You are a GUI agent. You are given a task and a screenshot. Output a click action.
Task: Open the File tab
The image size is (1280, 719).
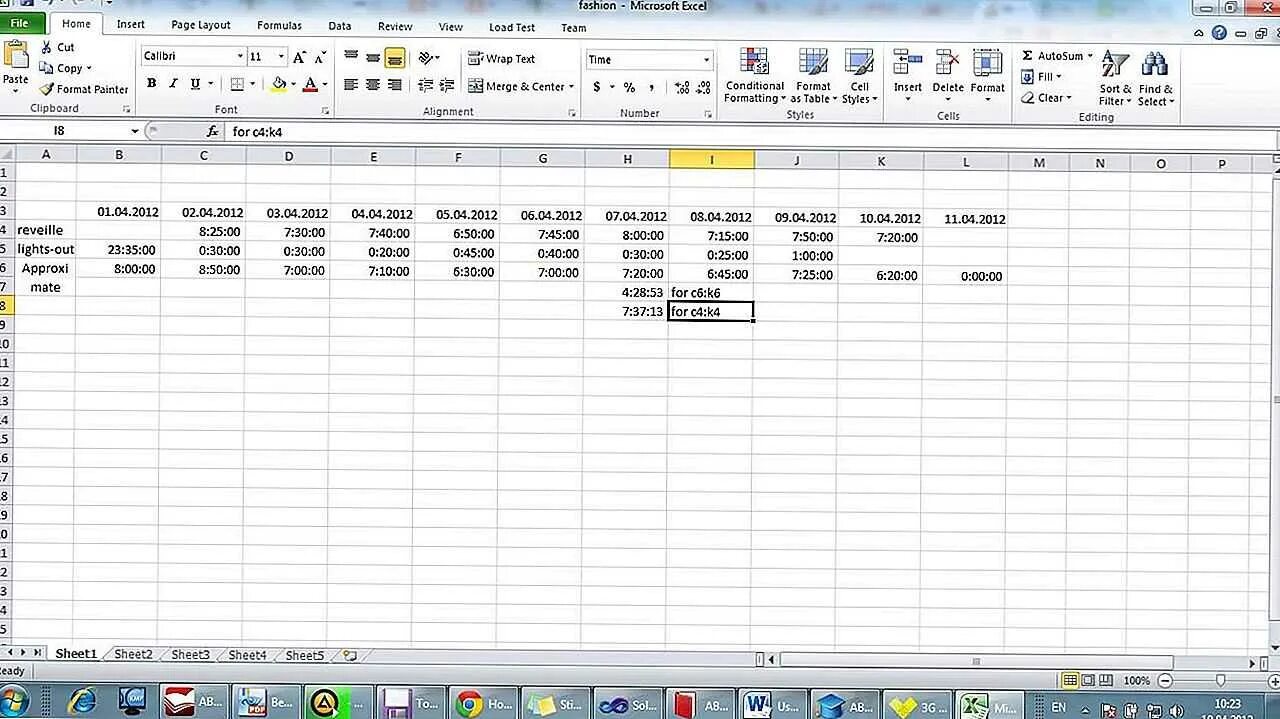(x=20, y=23)
